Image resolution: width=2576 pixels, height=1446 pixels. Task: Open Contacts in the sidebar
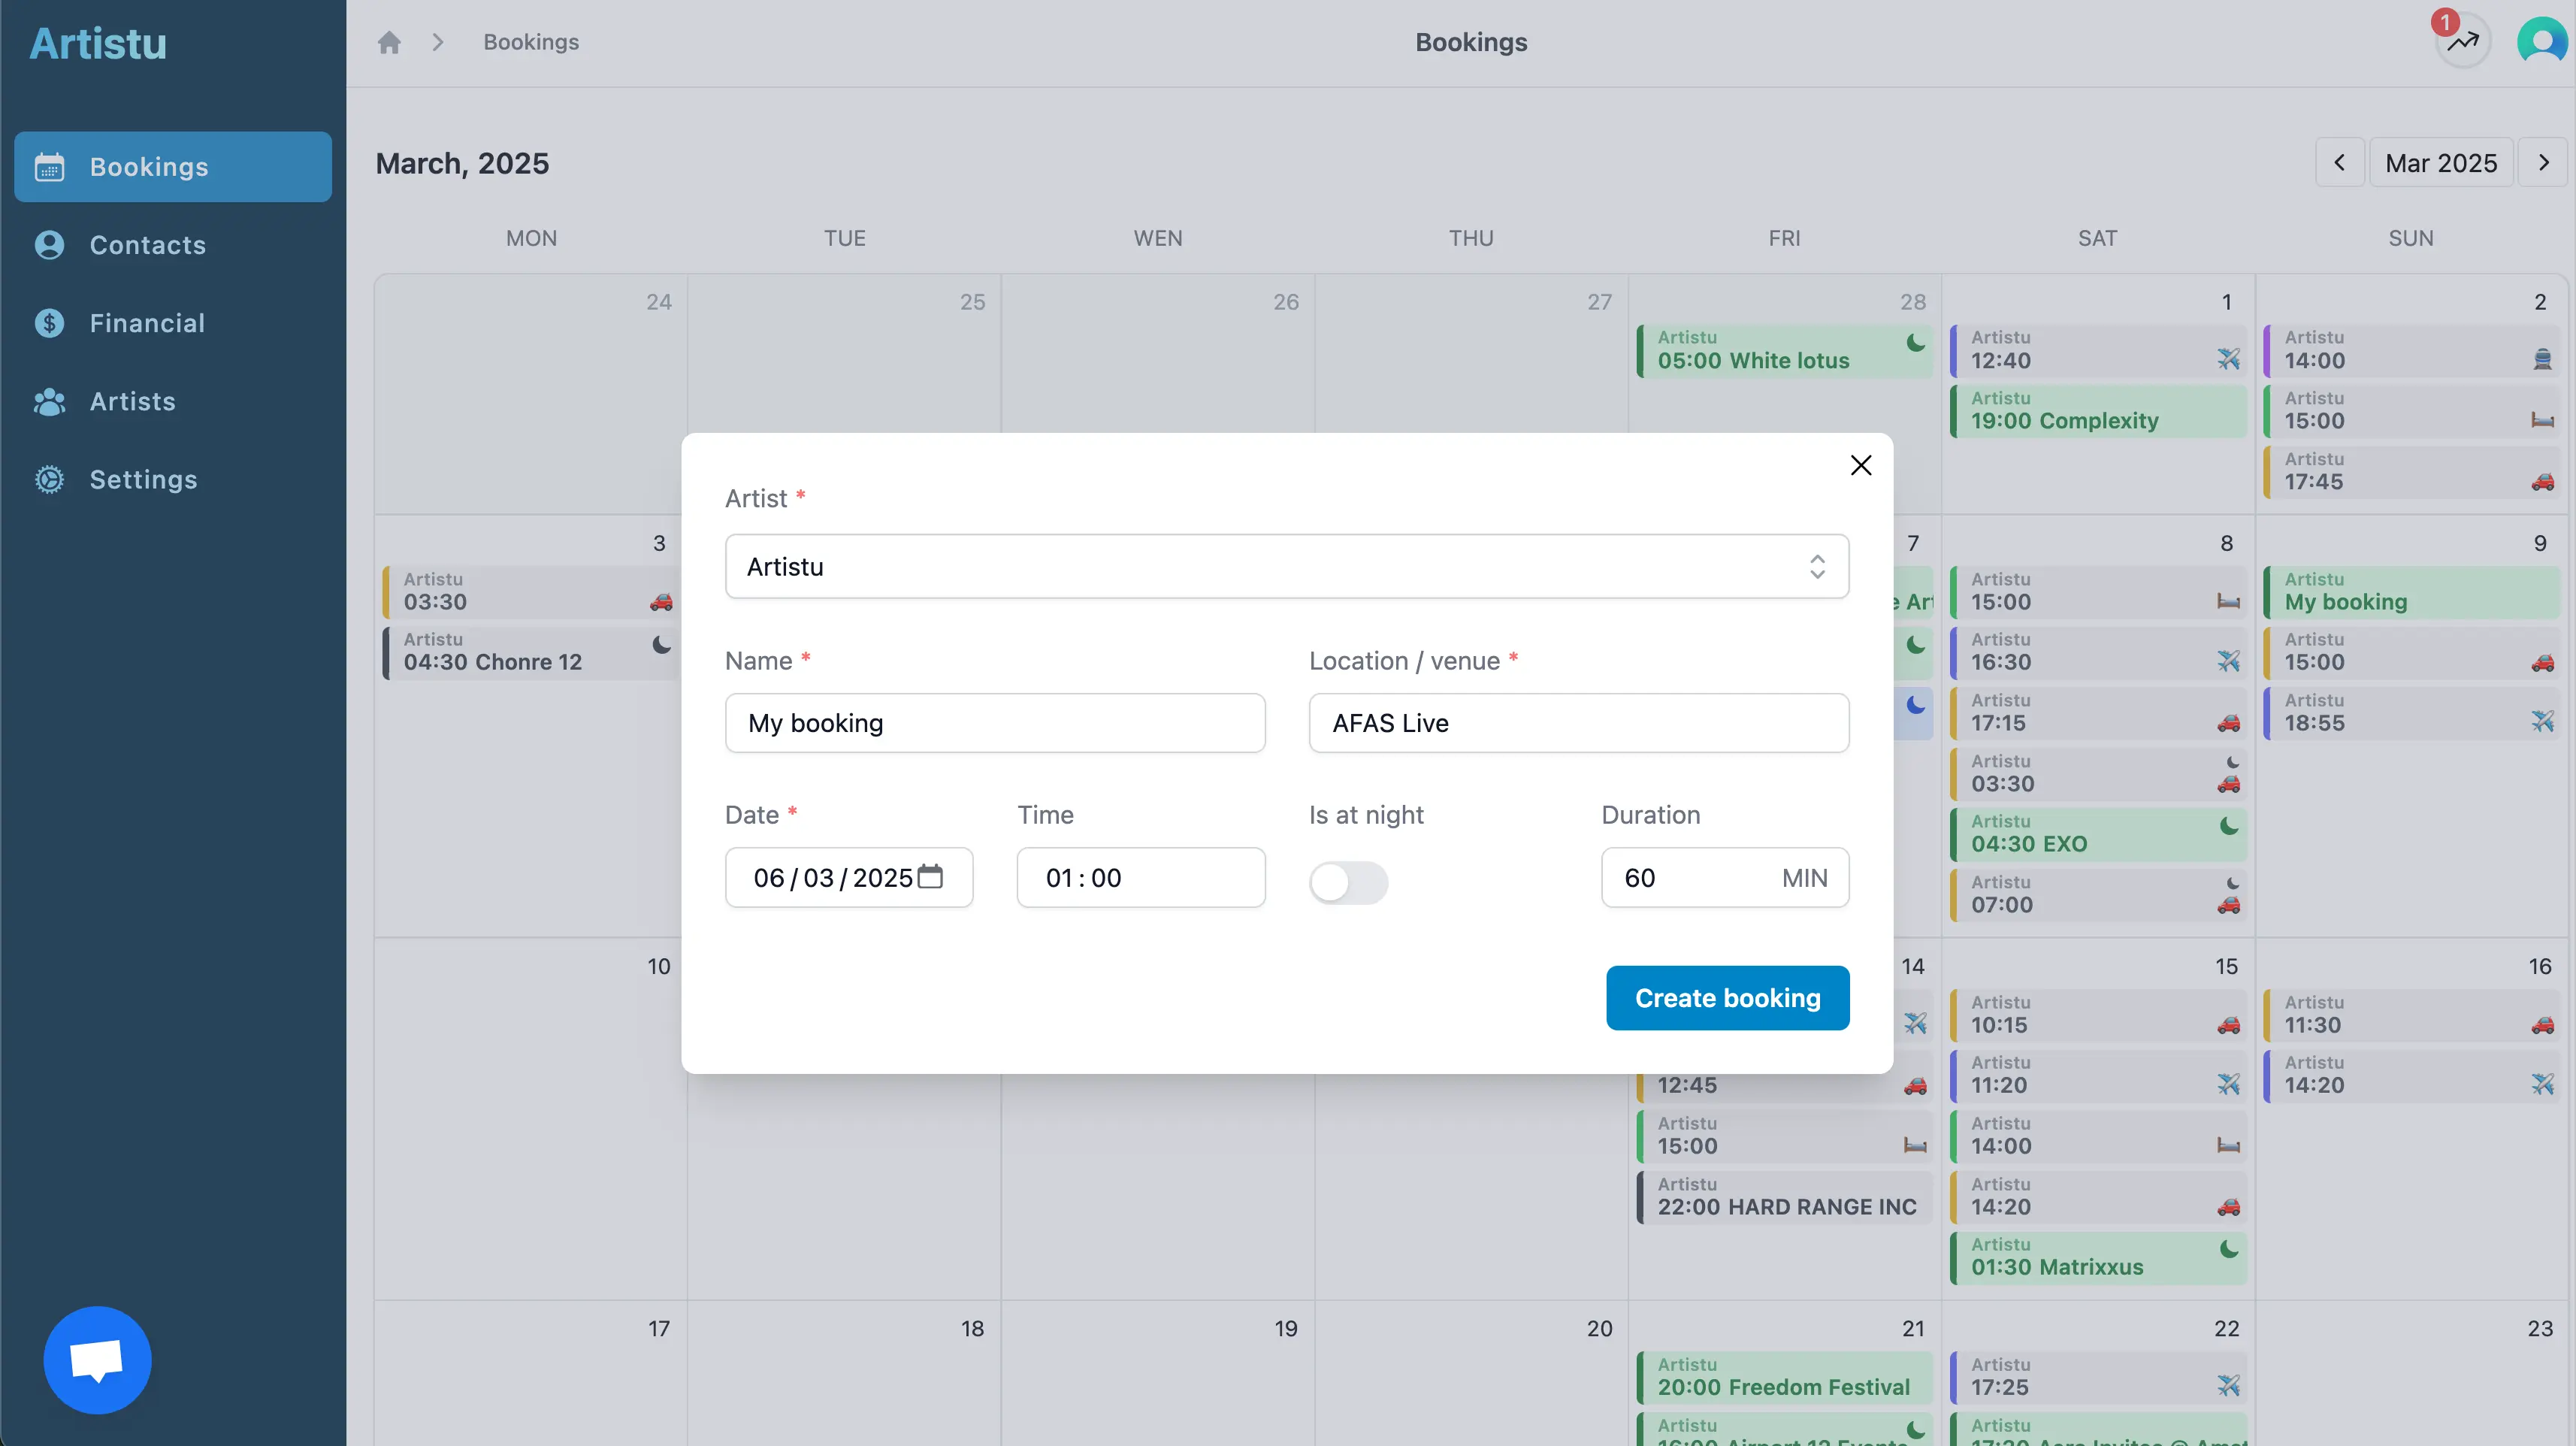point(147,245)
